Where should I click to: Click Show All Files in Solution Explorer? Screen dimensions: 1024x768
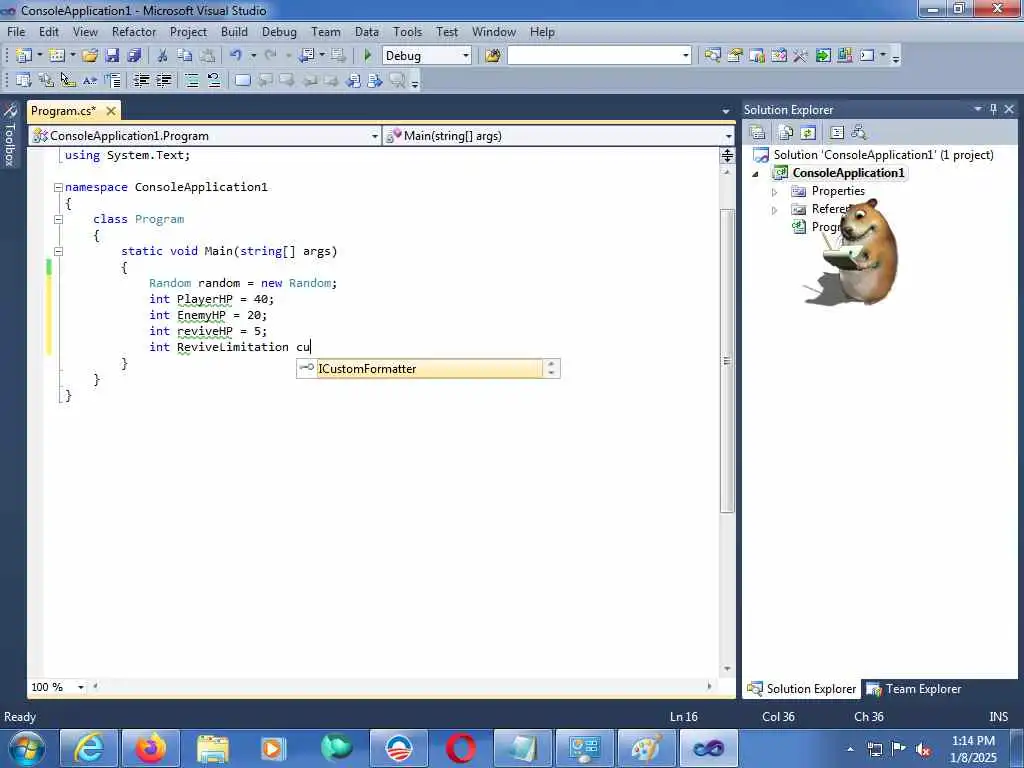point(786,133)
